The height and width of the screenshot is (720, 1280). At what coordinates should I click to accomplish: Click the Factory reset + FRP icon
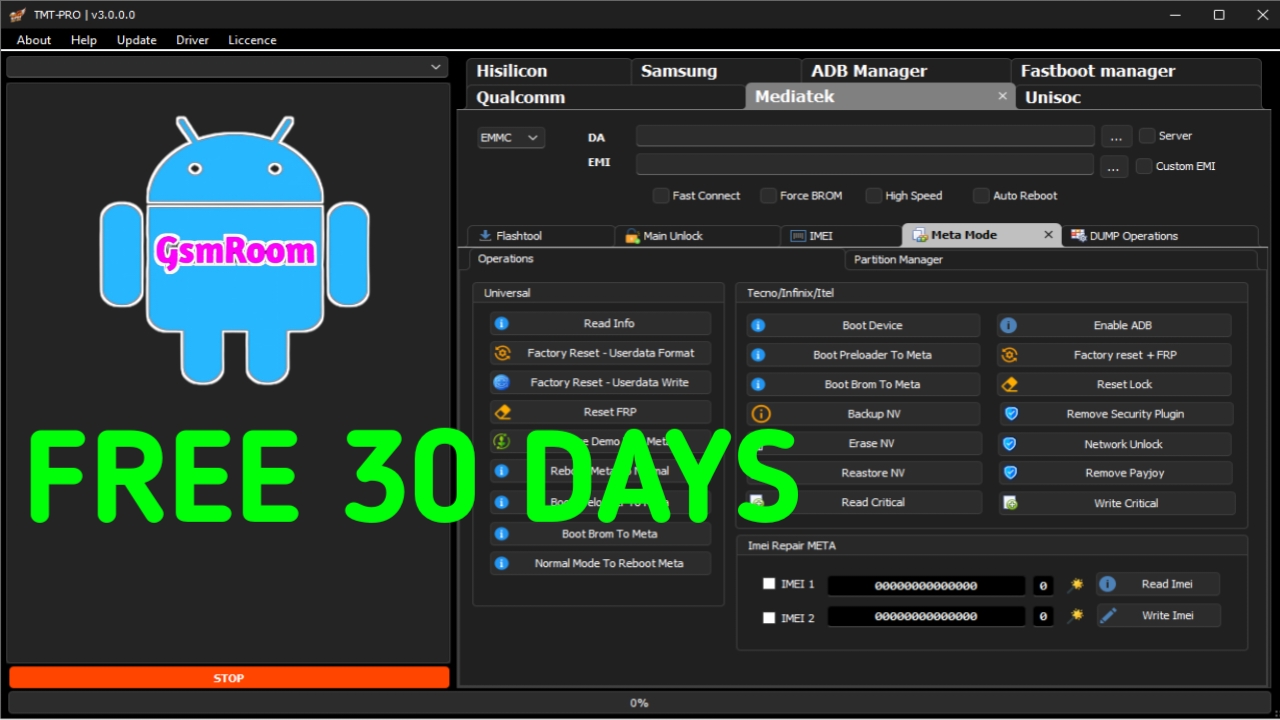(1009, 355)
